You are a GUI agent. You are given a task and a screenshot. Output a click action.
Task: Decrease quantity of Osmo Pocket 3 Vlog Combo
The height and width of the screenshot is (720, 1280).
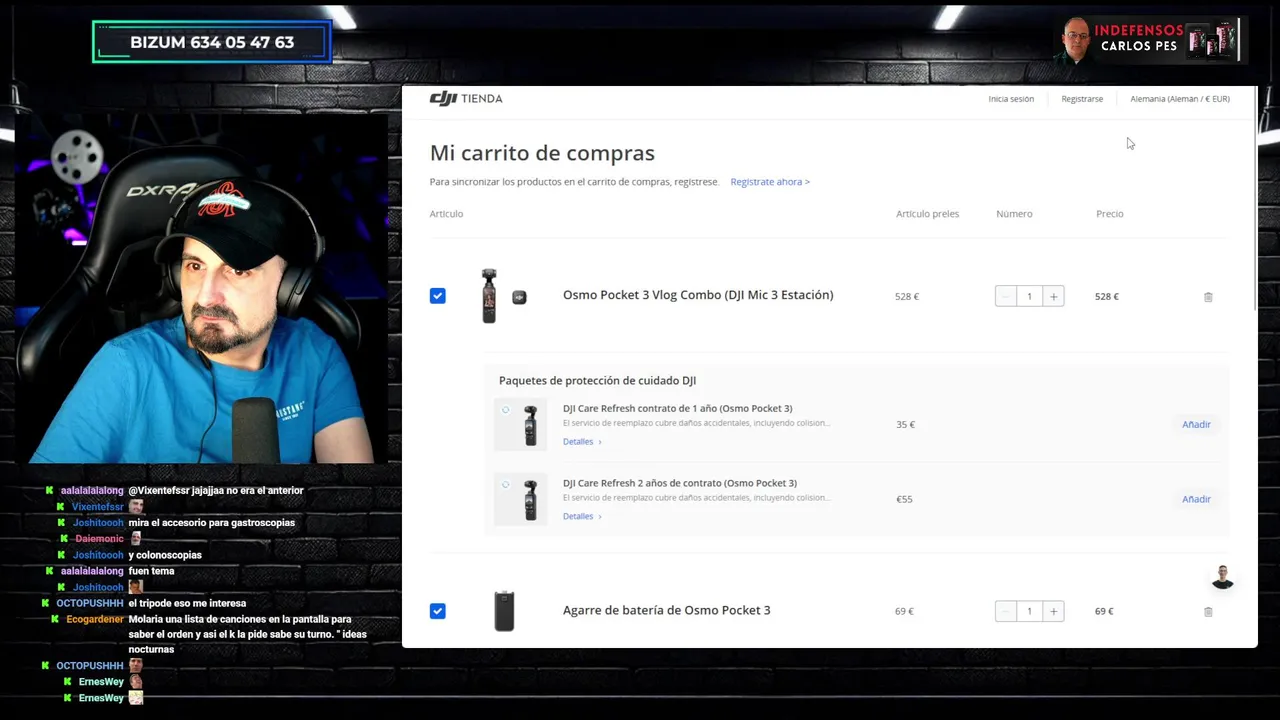coord(1006,296)
